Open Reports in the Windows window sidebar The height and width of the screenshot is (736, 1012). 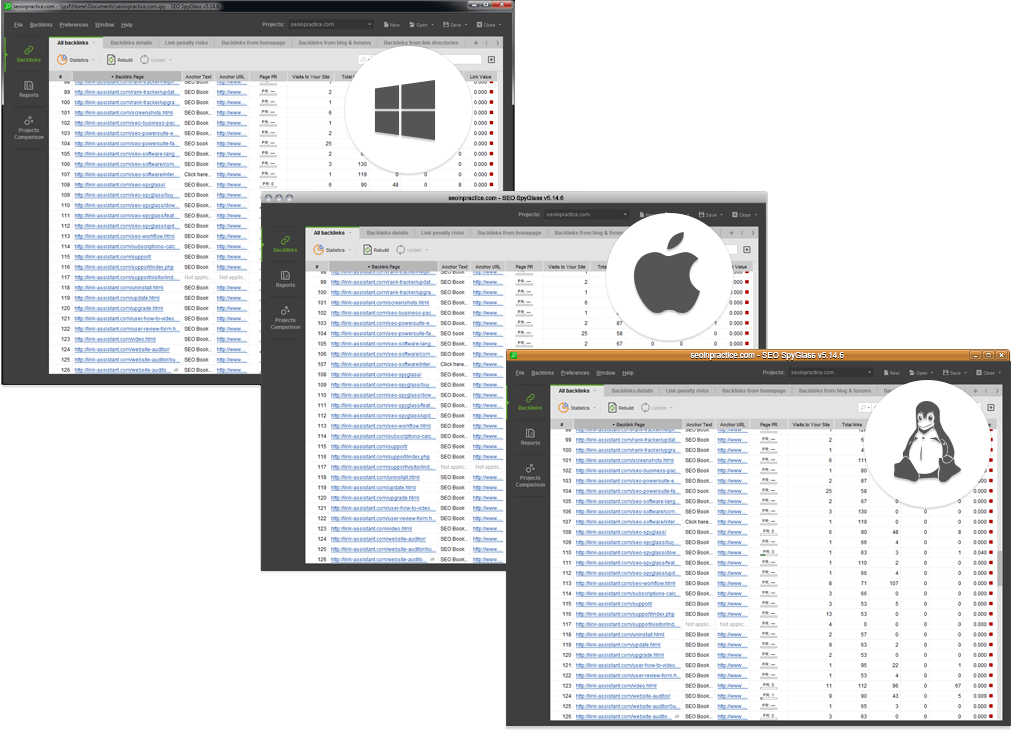click(28, 89)
